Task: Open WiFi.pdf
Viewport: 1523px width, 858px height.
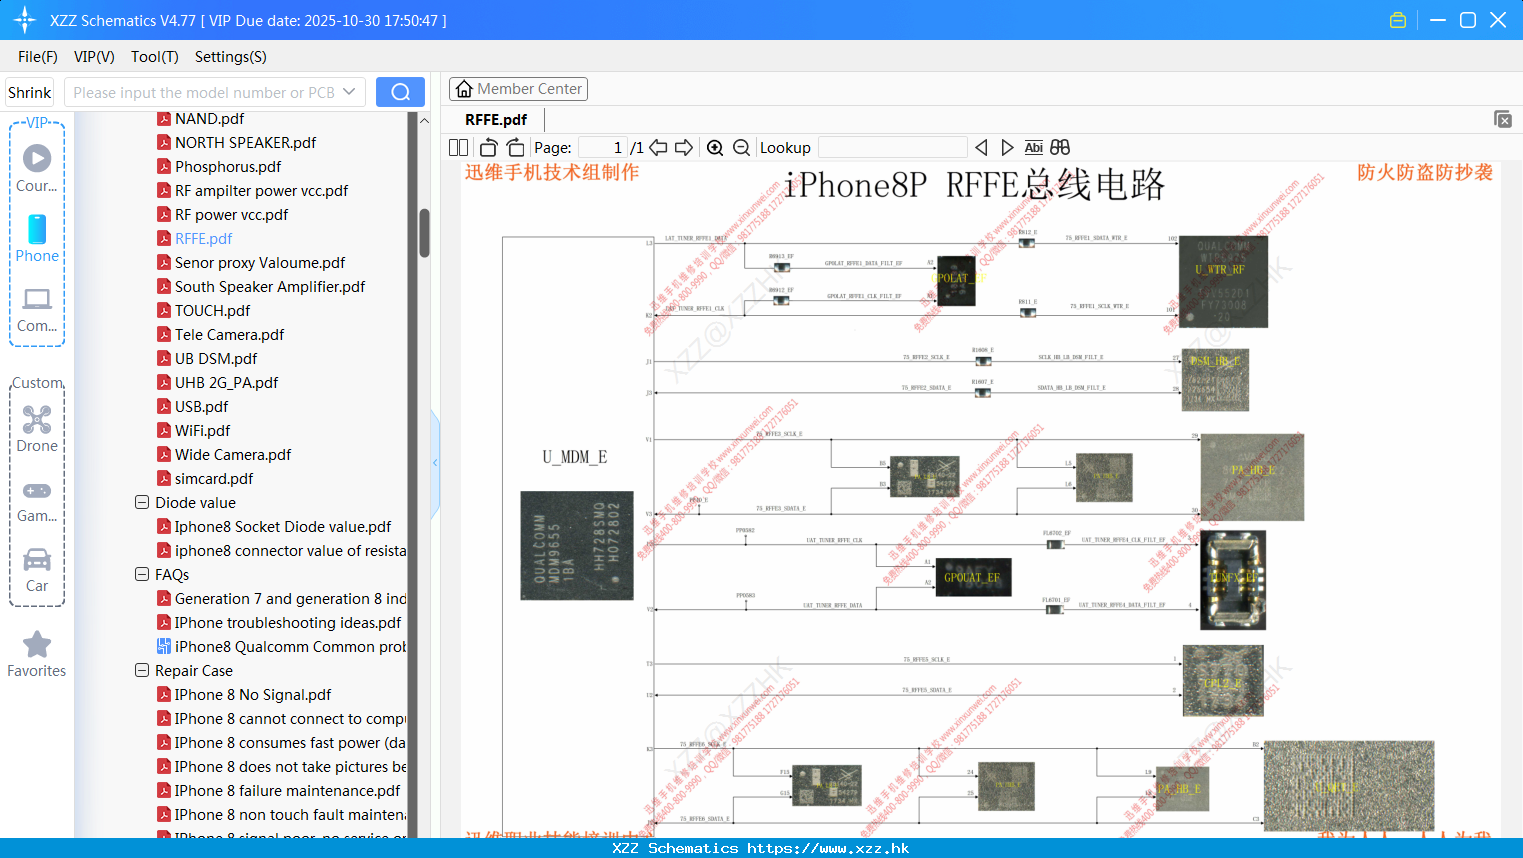Action: coord(202,430)
